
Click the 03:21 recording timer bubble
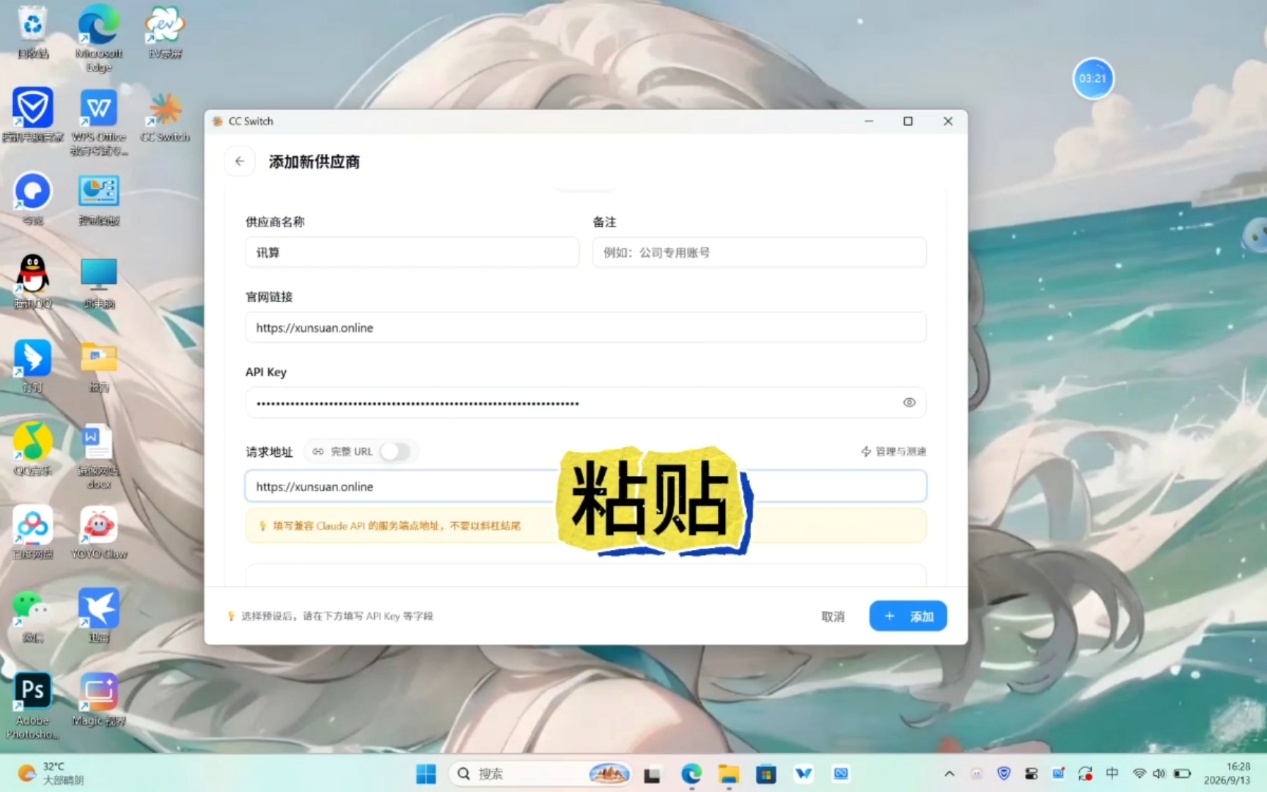pyautogui.click(x=1093, y=78)
